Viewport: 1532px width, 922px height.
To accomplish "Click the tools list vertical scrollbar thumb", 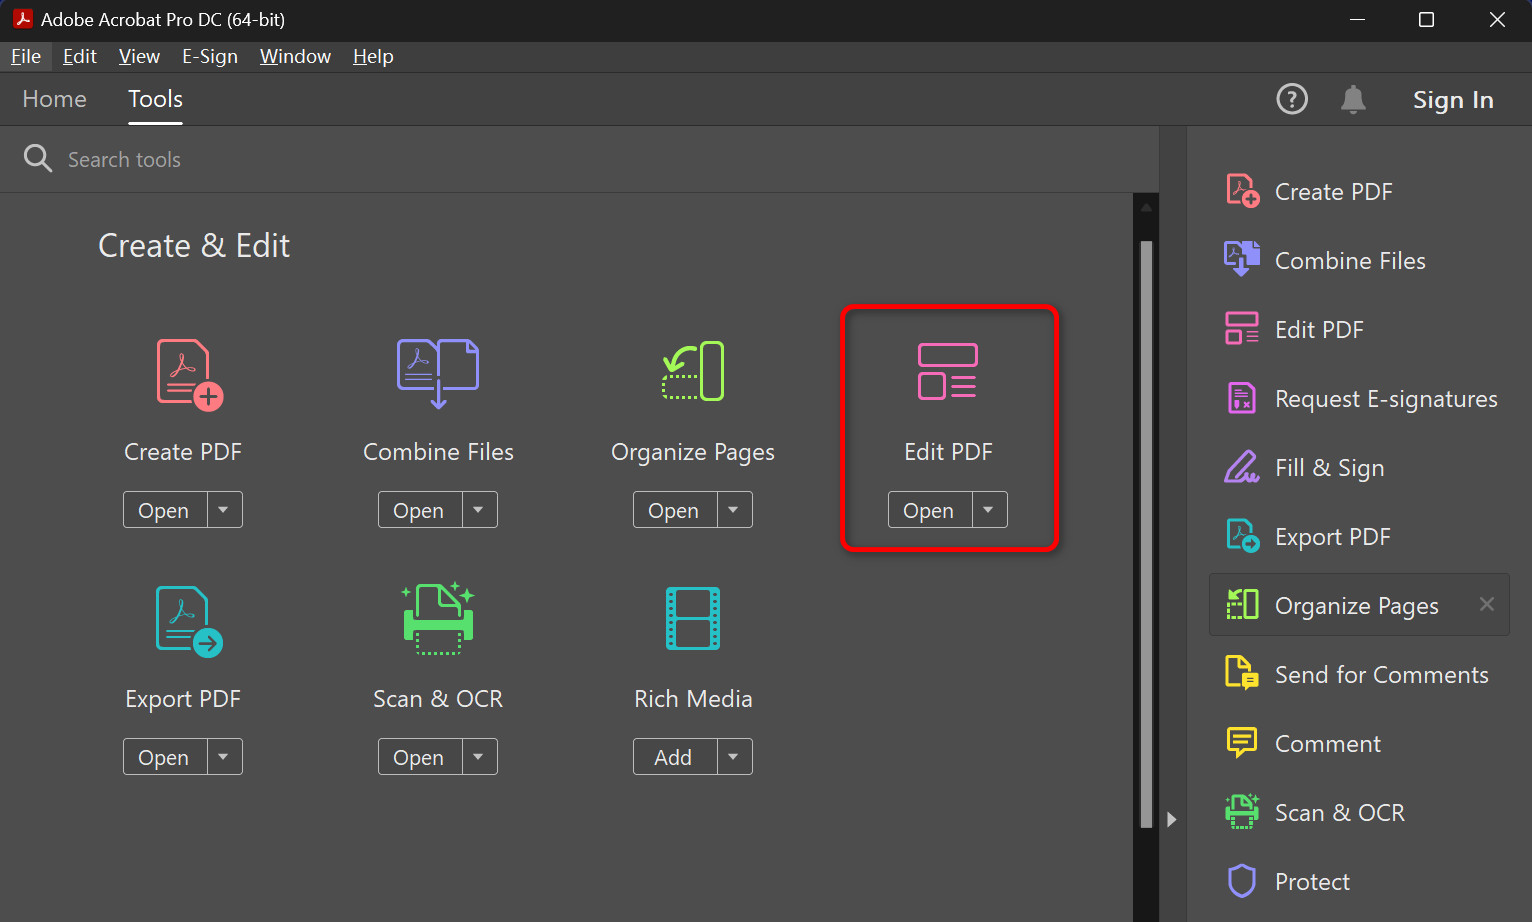I will [x=1146, y=533].
